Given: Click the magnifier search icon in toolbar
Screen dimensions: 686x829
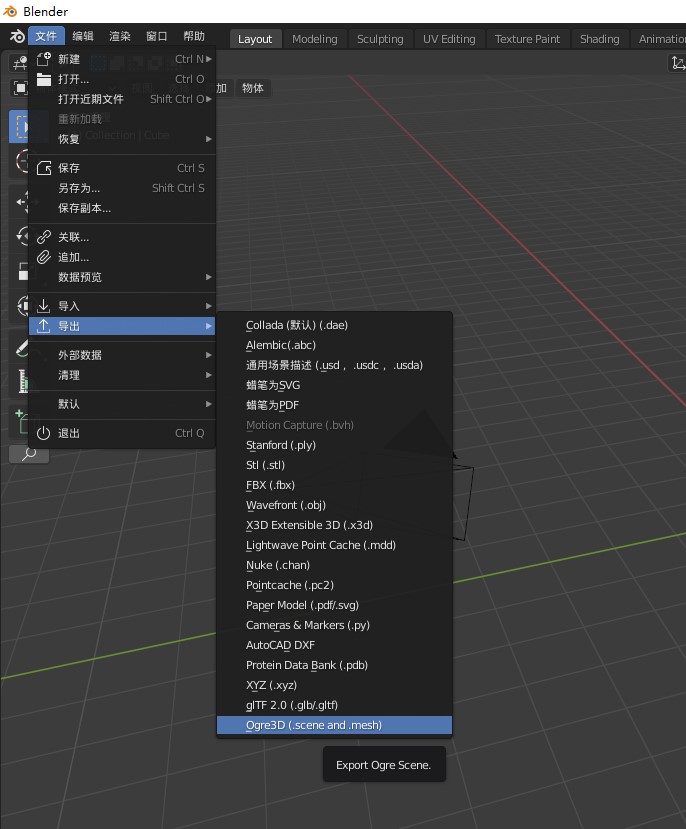Looking at the screenshot, I should 29,454.
